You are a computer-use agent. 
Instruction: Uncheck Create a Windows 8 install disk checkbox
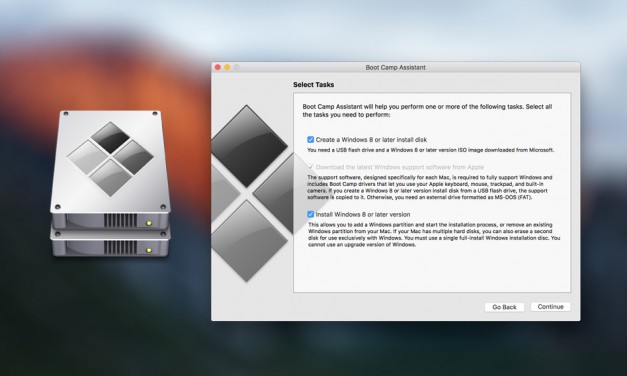[x=310, y=140]
